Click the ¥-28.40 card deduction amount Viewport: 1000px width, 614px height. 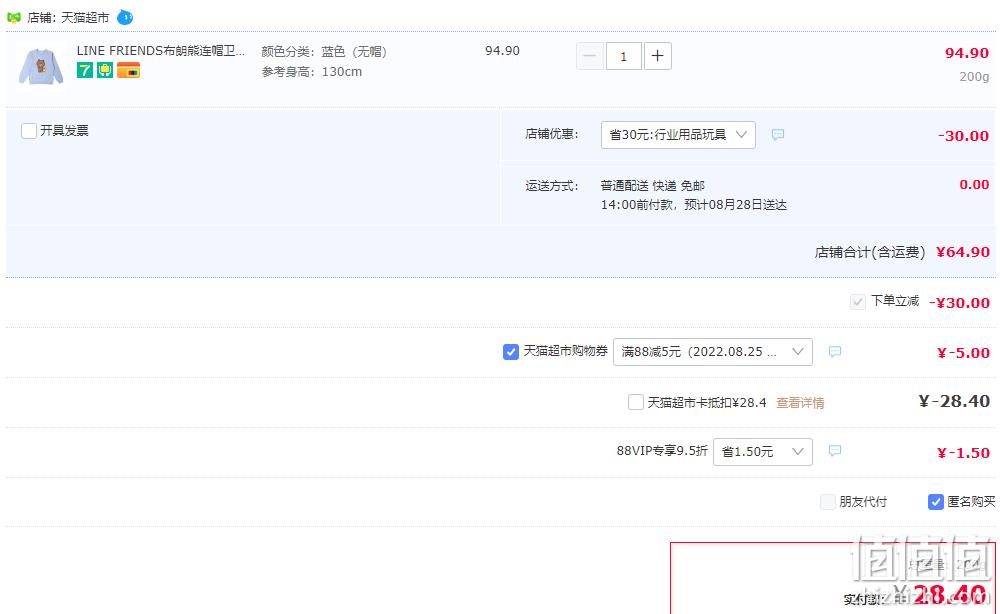954,401
